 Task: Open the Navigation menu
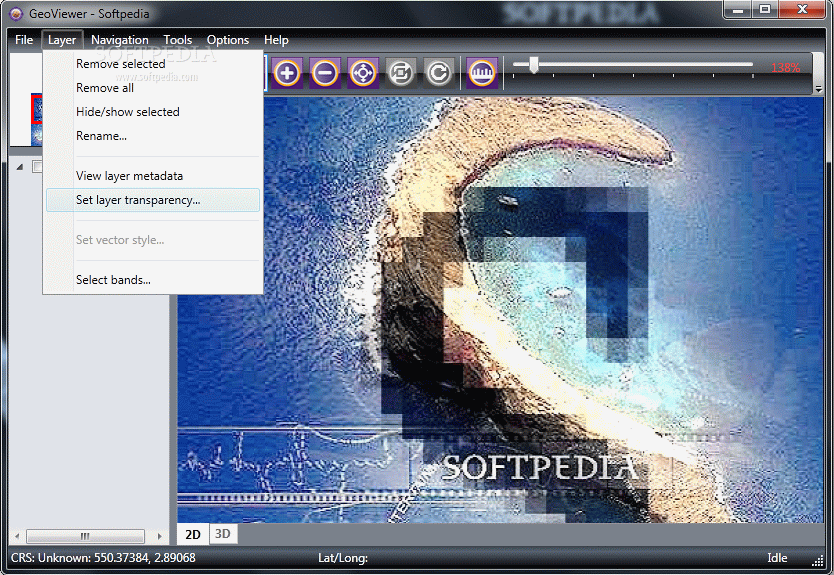[x=120, y=40]
